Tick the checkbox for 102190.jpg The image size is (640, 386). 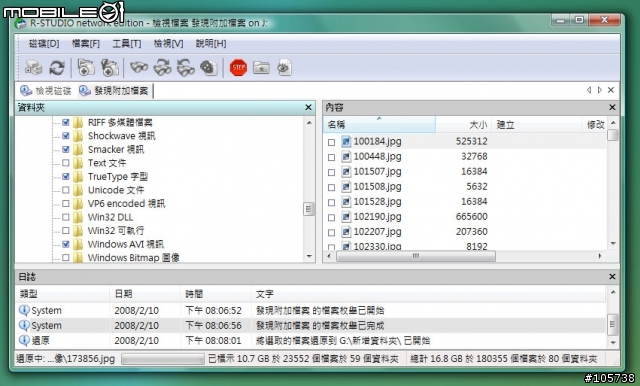[331, 217]
